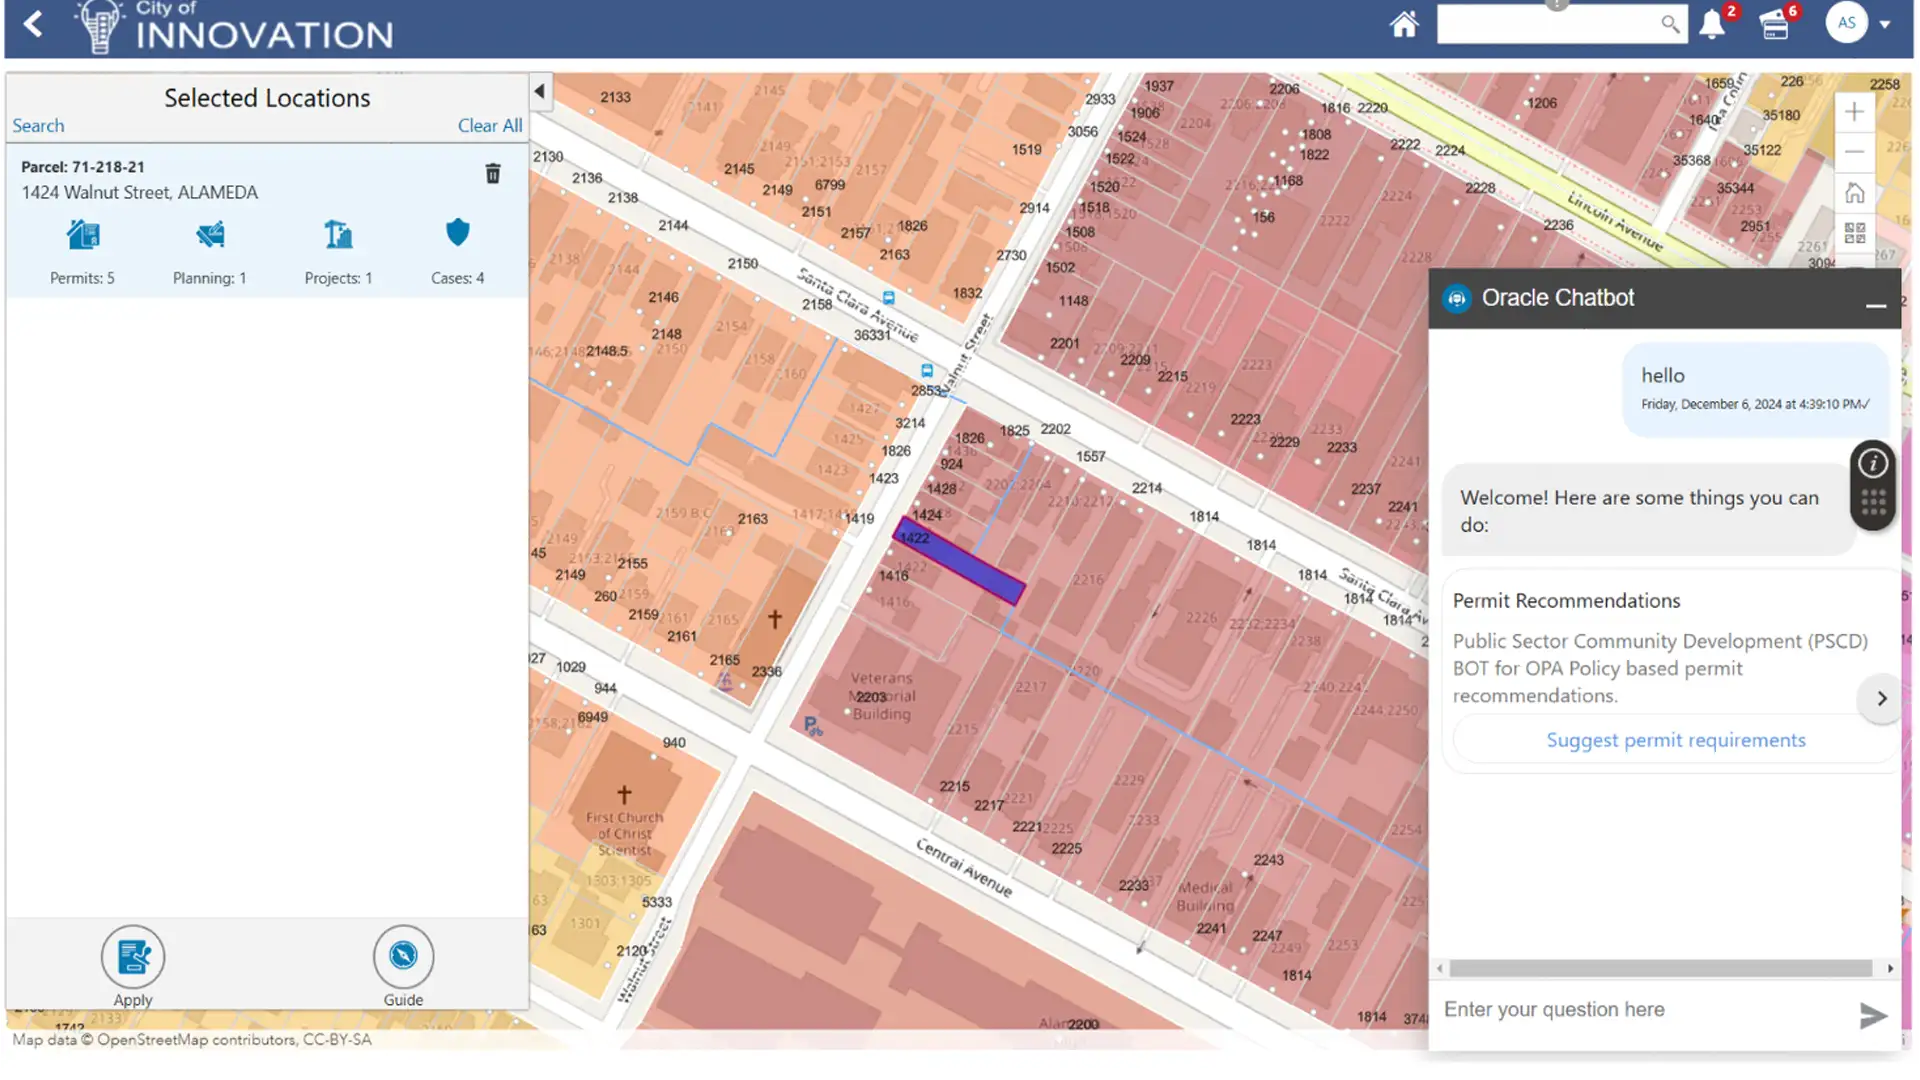
Task: Minimize the Oracle Chatbot window
Action: (x=1876, y=305)
